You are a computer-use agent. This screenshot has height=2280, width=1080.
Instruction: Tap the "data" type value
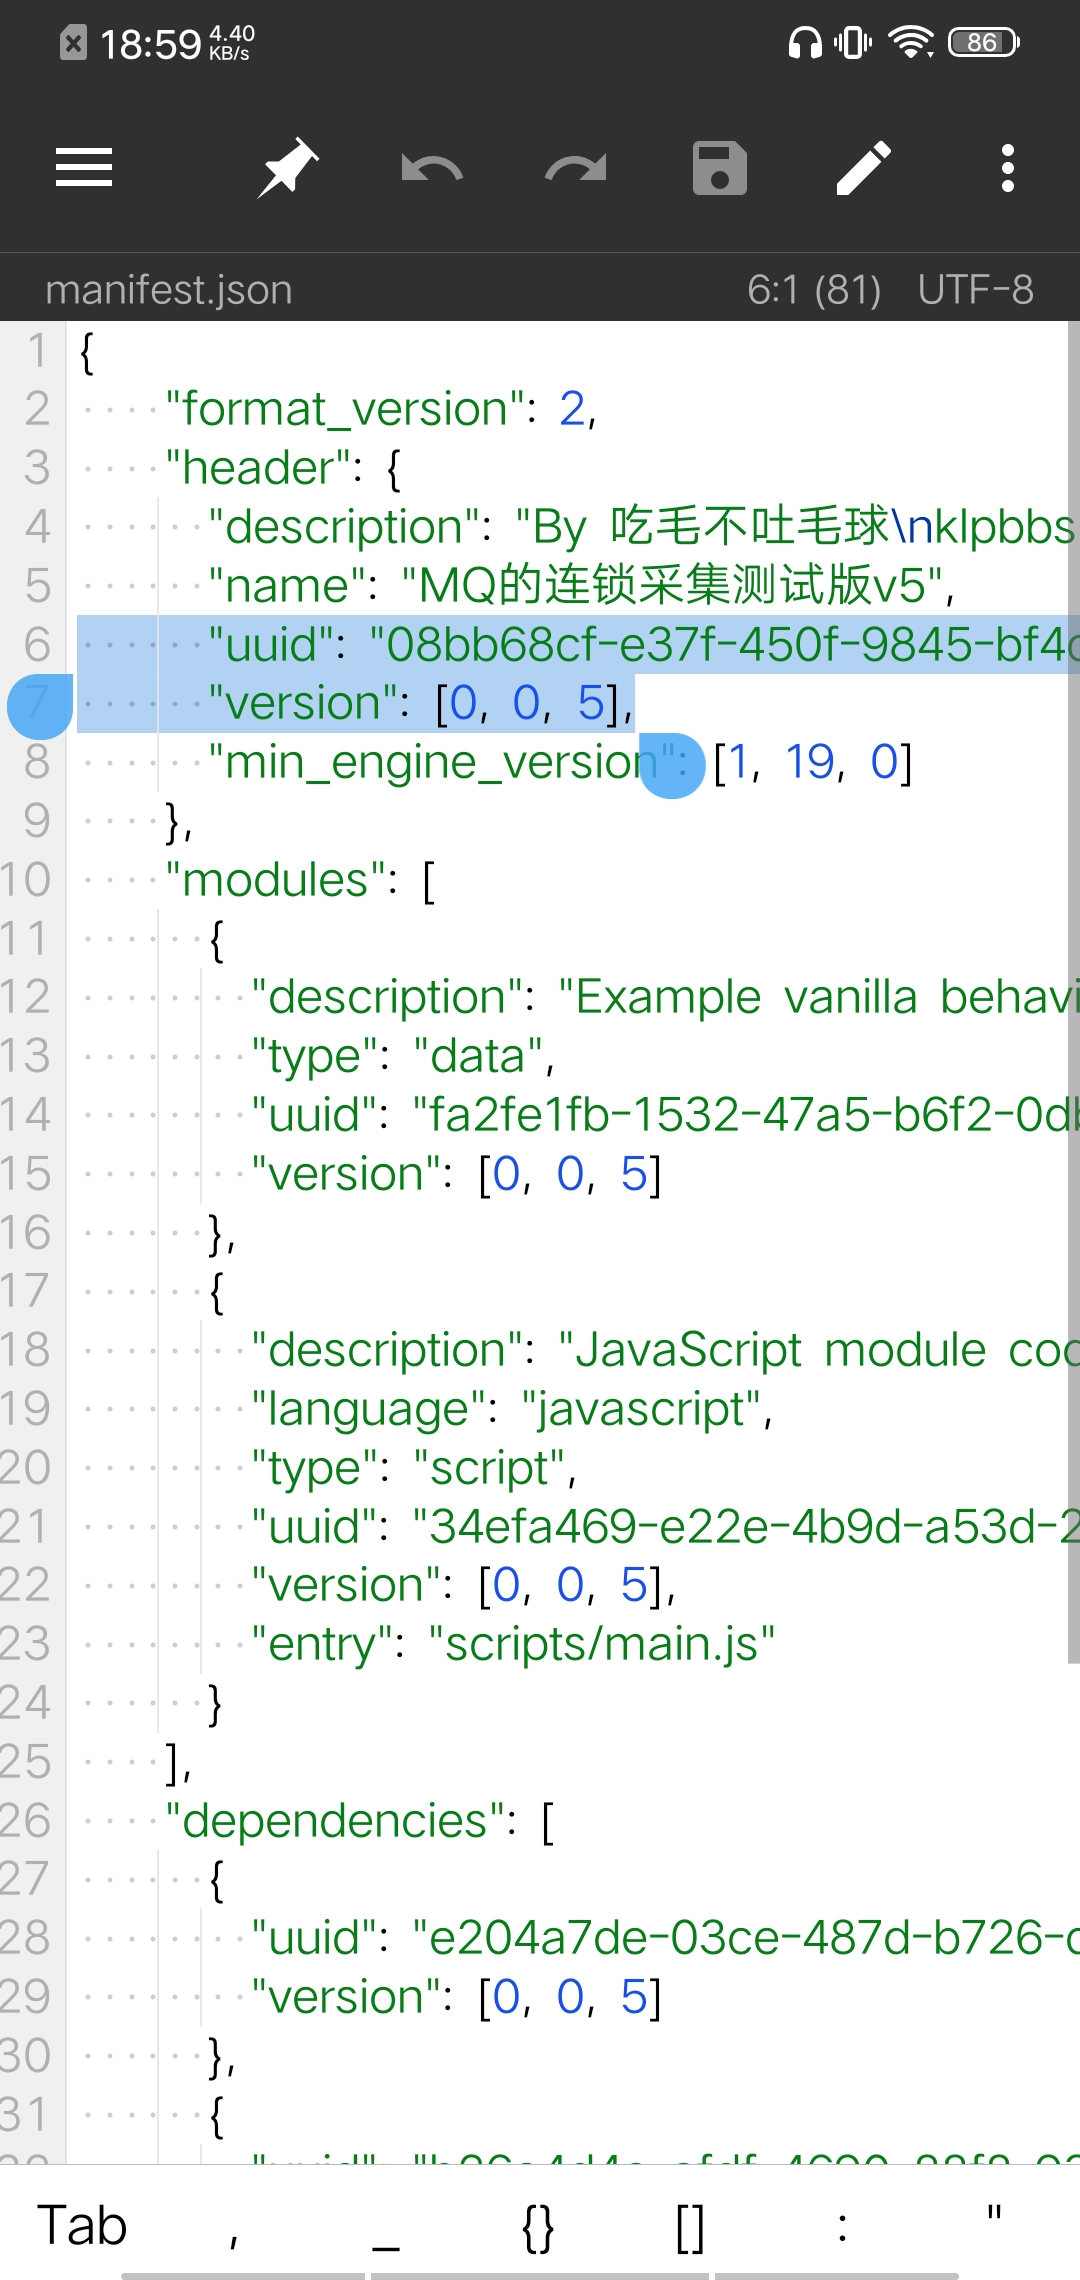click(x=477, y=1056)
